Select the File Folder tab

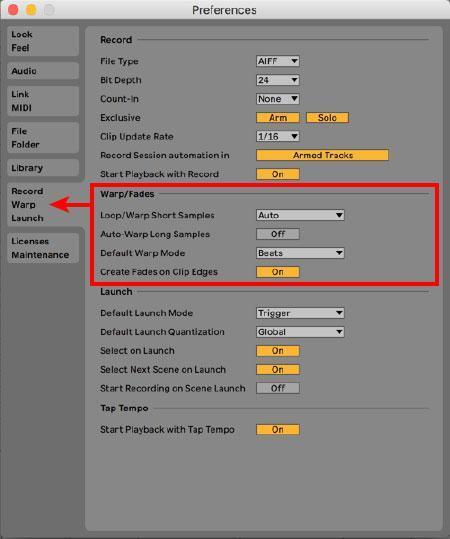[43, 138]
